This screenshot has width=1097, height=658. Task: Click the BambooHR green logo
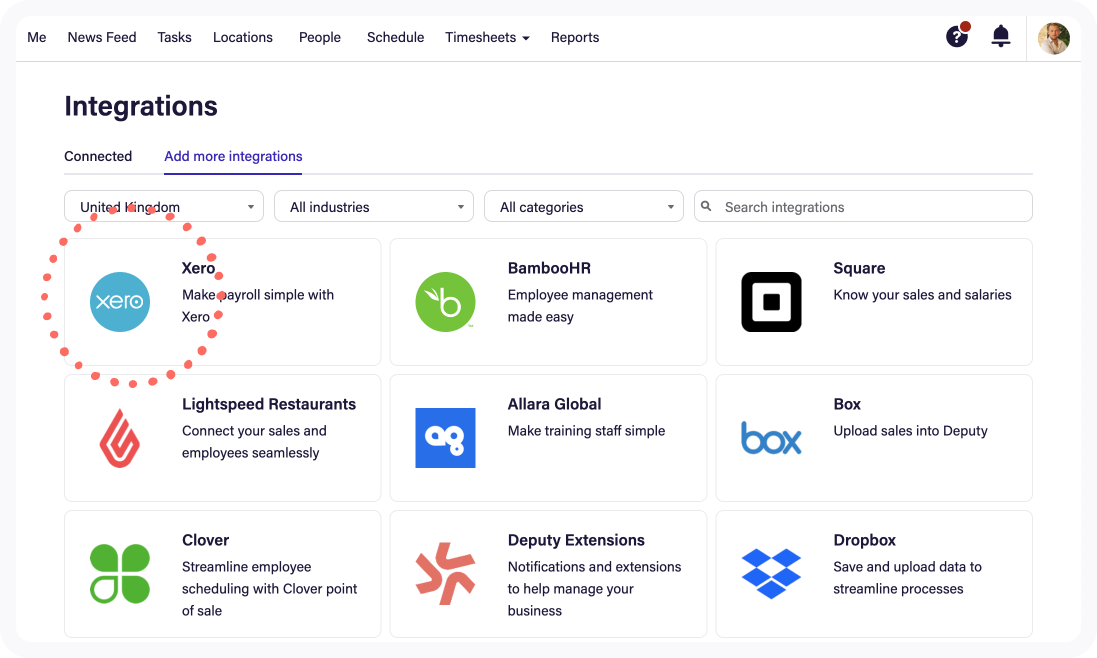pos(446,302)
